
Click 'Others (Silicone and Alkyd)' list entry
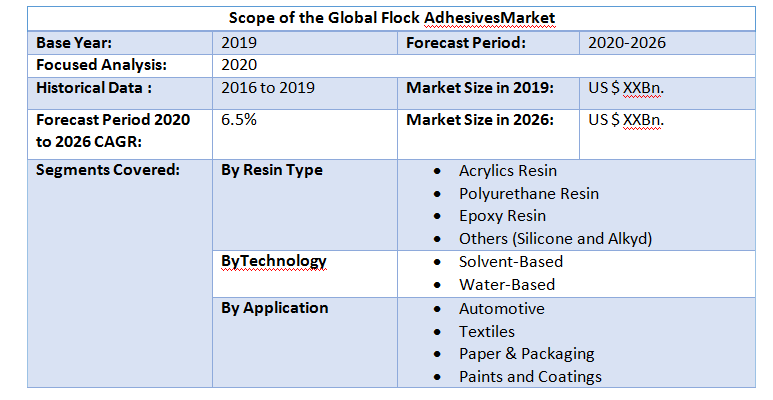coord(555,239)
